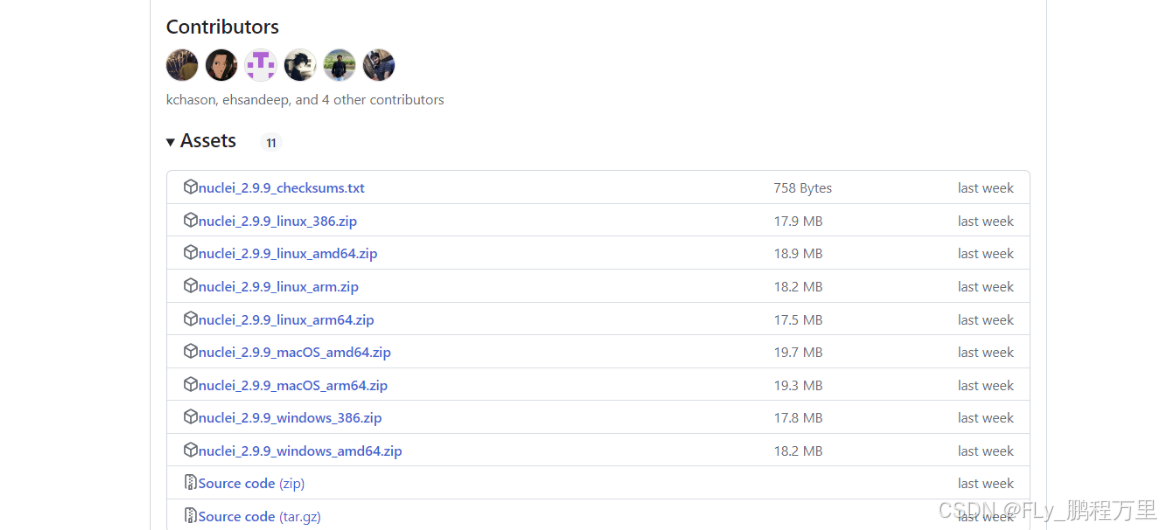Image resolution: width=1161 pixels, height=530 pixels.
Task: Open the second contributor avatar, dark-haired cartoon face
Action: click(221, 65)
